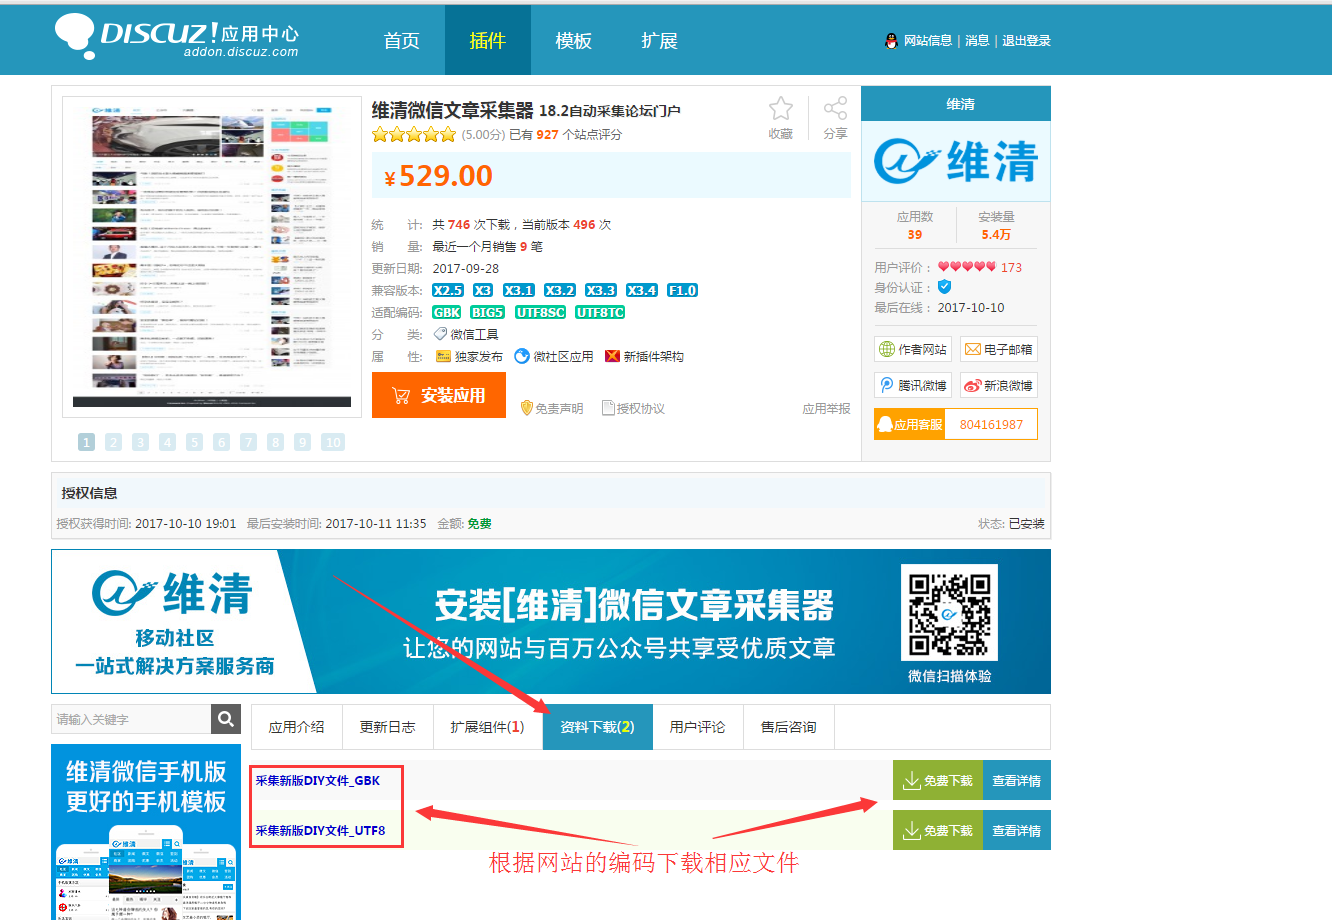Open the 采集新版DIY文件_UTF8 link
1332x920 pixels.
320,830
